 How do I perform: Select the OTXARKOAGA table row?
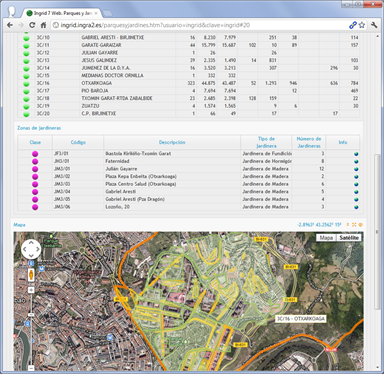click(189, 83)
